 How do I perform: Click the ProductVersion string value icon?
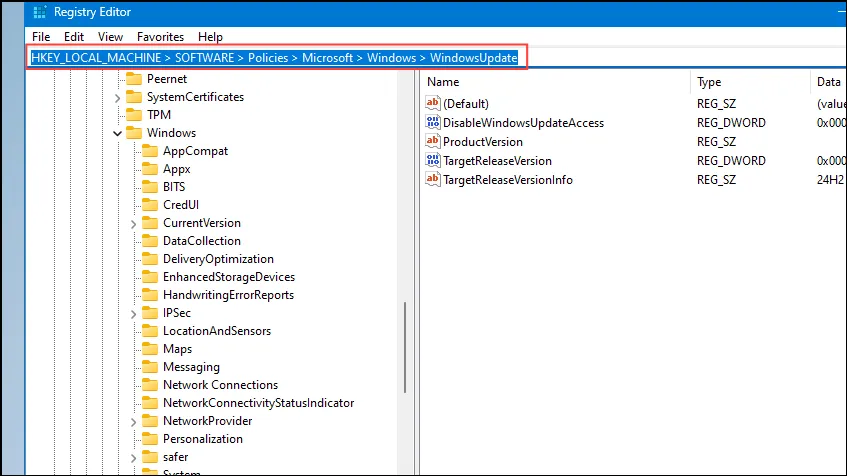tap(433, 141)
